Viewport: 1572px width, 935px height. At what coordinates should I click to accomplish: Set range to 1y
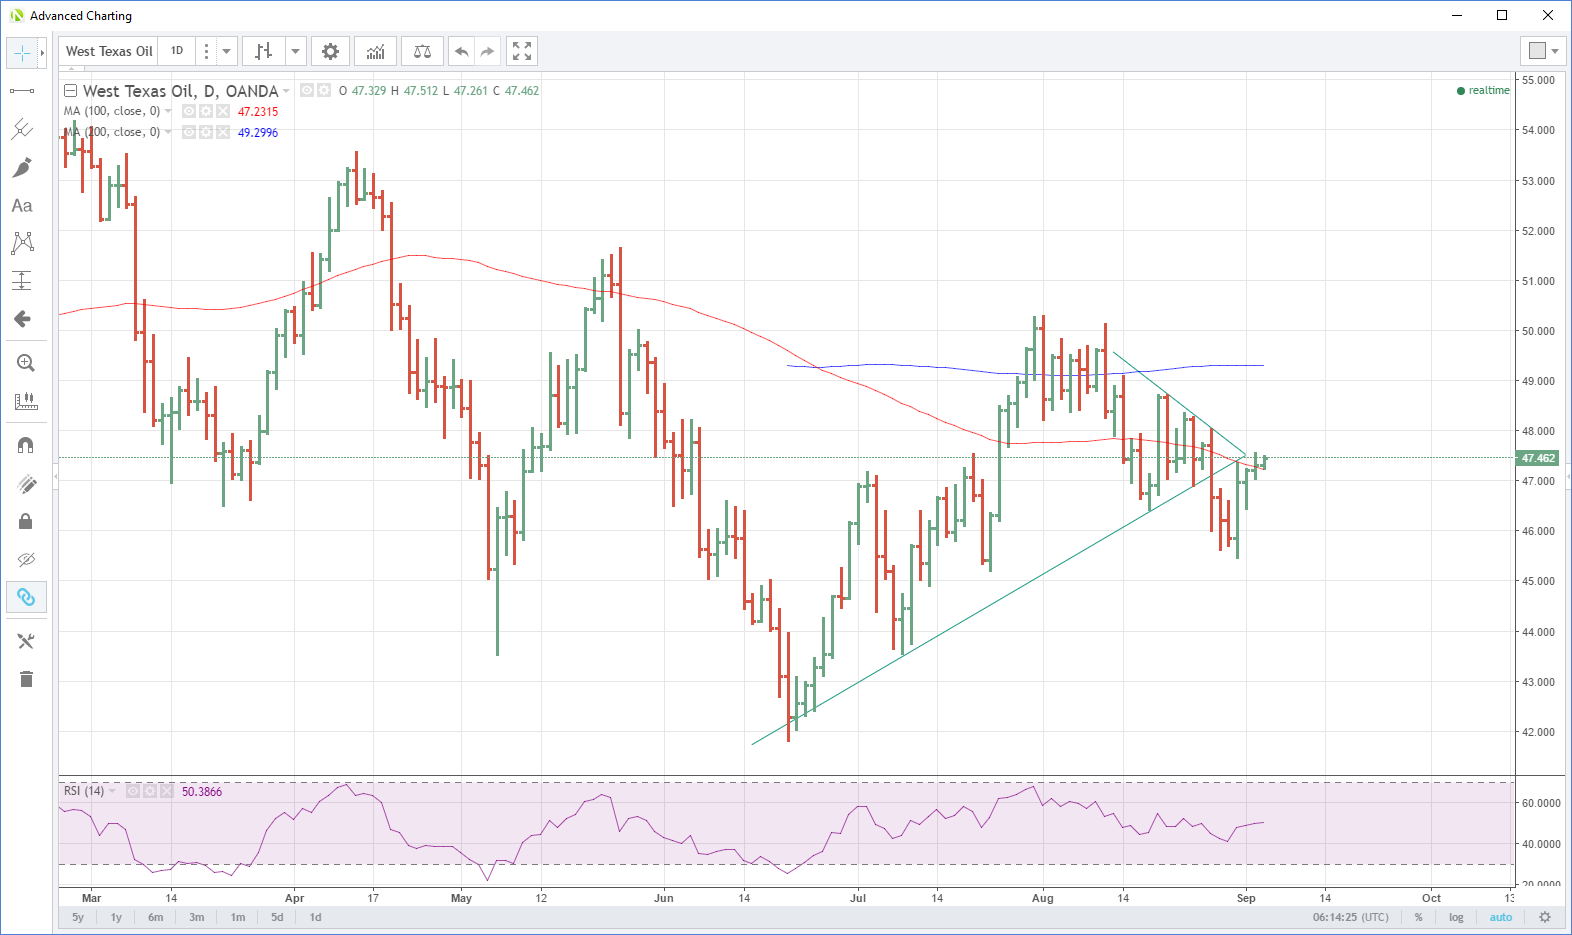[116, 917]
